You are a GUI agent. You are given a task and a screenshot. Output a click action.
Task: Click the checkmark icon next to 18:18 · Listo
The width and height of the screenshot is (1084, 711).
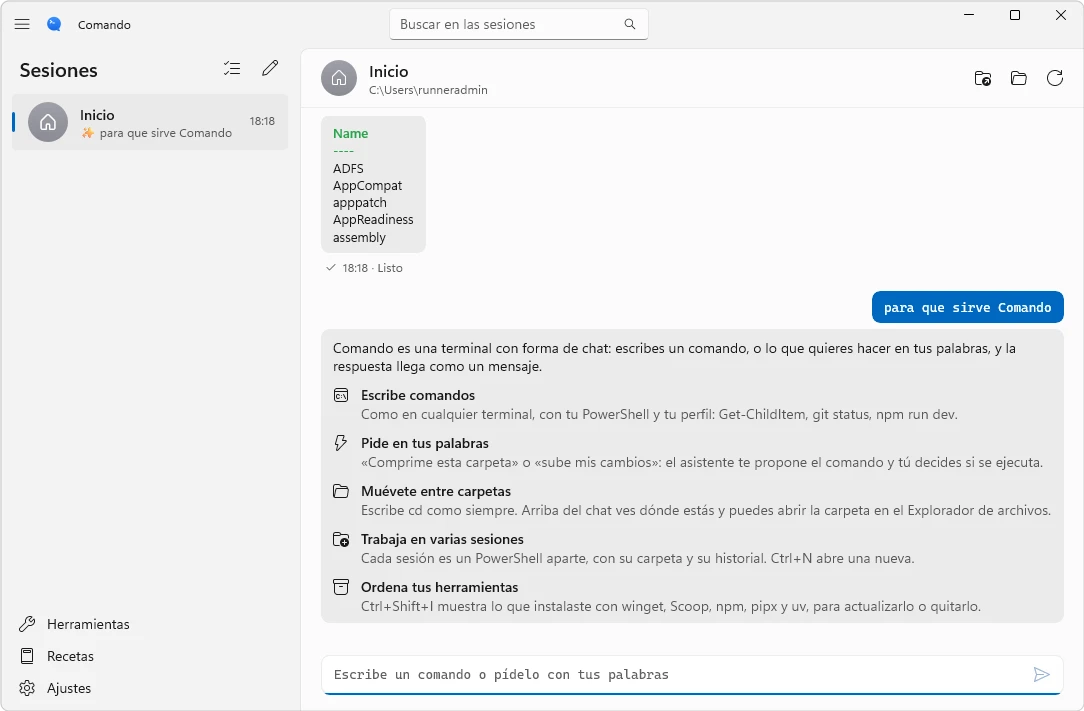(330, 268)
